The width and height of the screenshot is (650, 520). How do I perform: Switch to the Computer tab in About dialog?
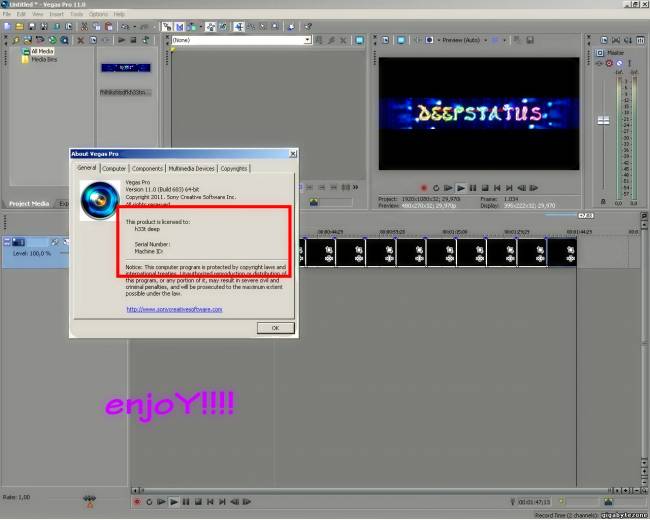click(114, 169)
